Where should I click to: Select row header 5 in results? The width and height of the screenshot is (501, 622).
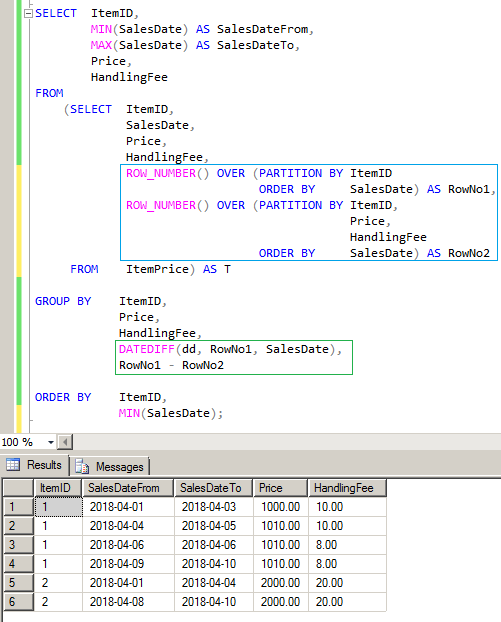pyautogui.click(x=18, y=583)
